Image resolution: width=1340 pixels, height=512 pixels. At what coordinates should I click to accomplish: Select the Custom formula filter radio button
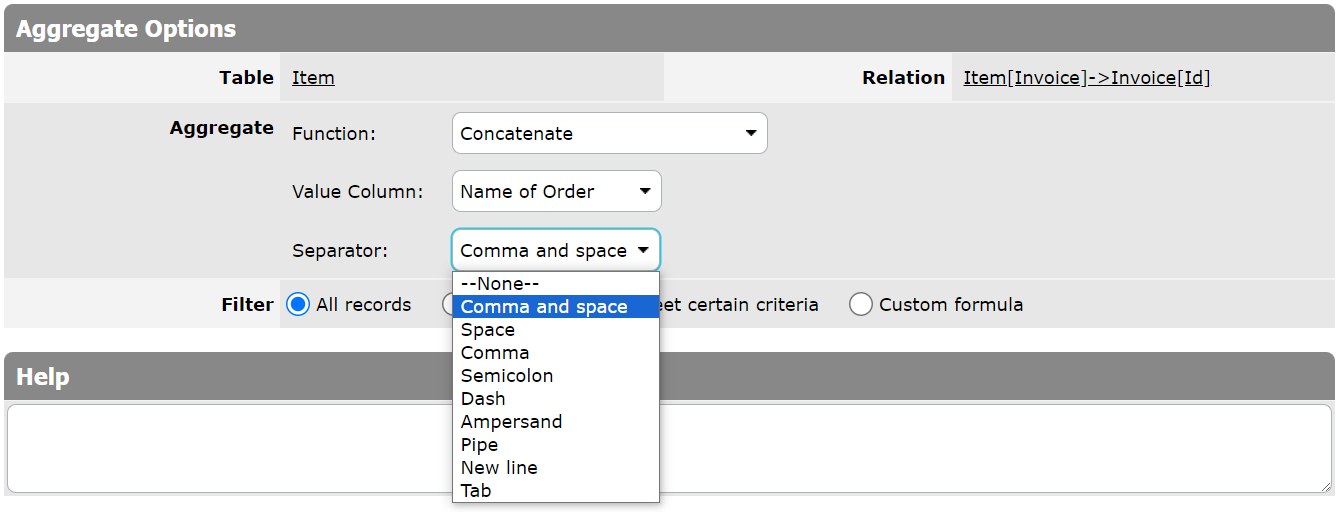tap(861, 305)
